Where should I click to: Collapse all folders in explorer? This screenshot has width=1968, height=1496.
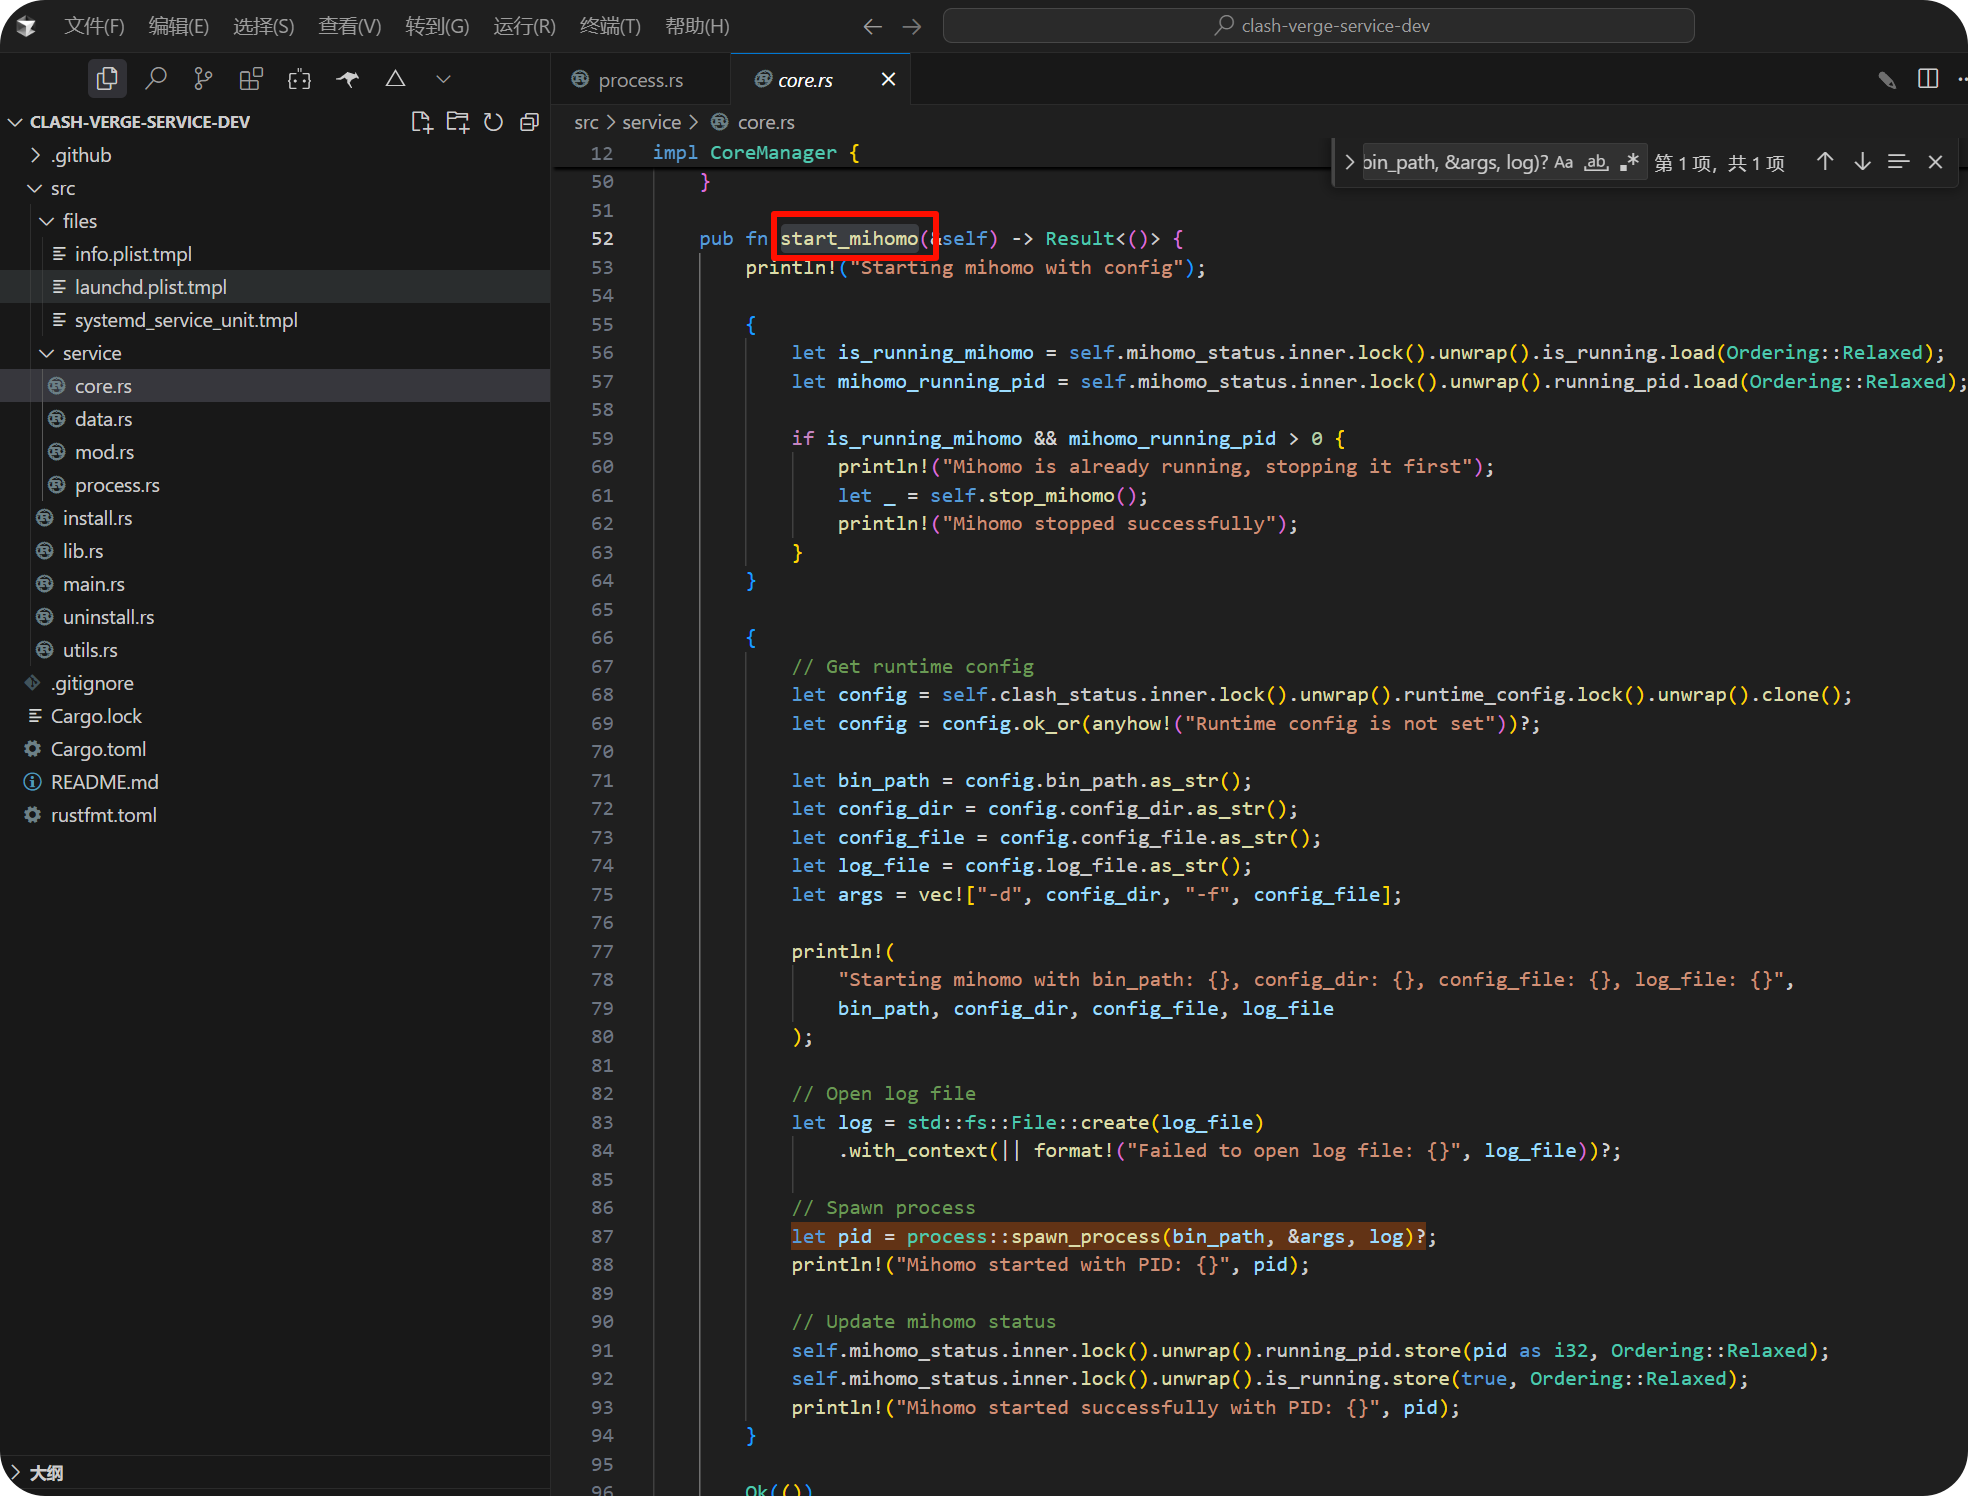pos(529,122)
